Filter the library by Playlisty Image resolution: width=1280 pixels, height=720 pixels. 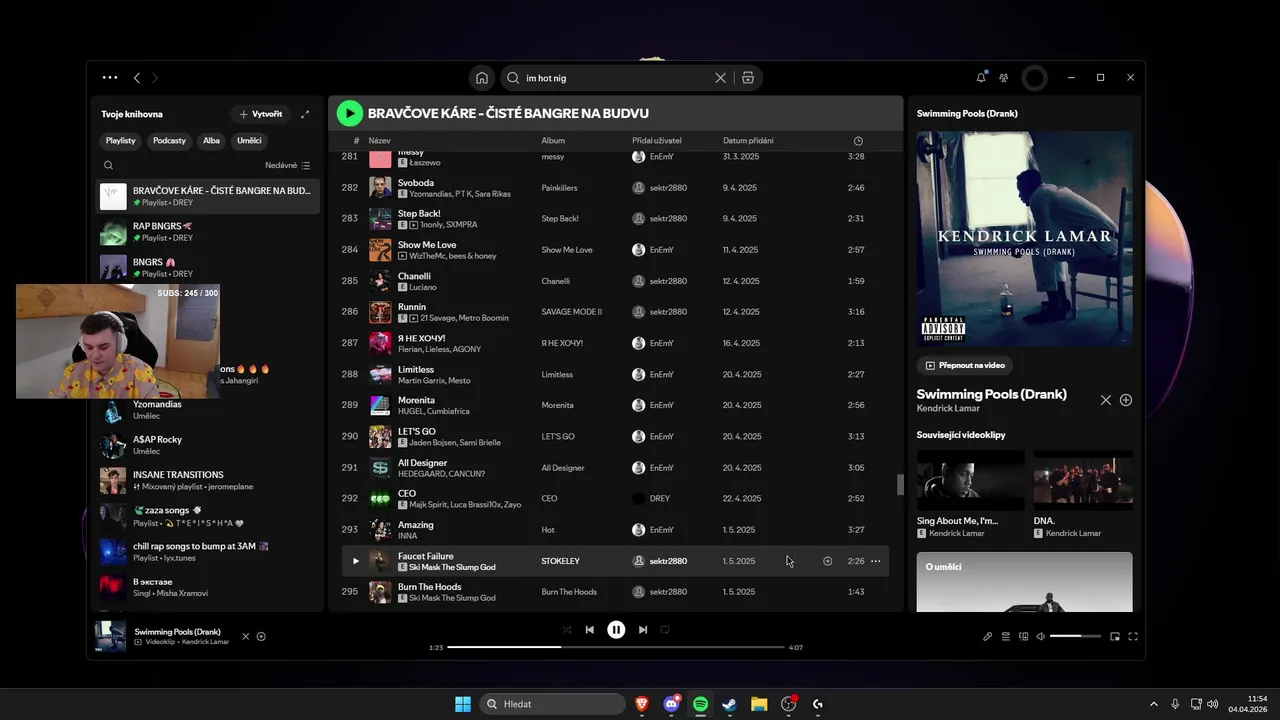121,141
